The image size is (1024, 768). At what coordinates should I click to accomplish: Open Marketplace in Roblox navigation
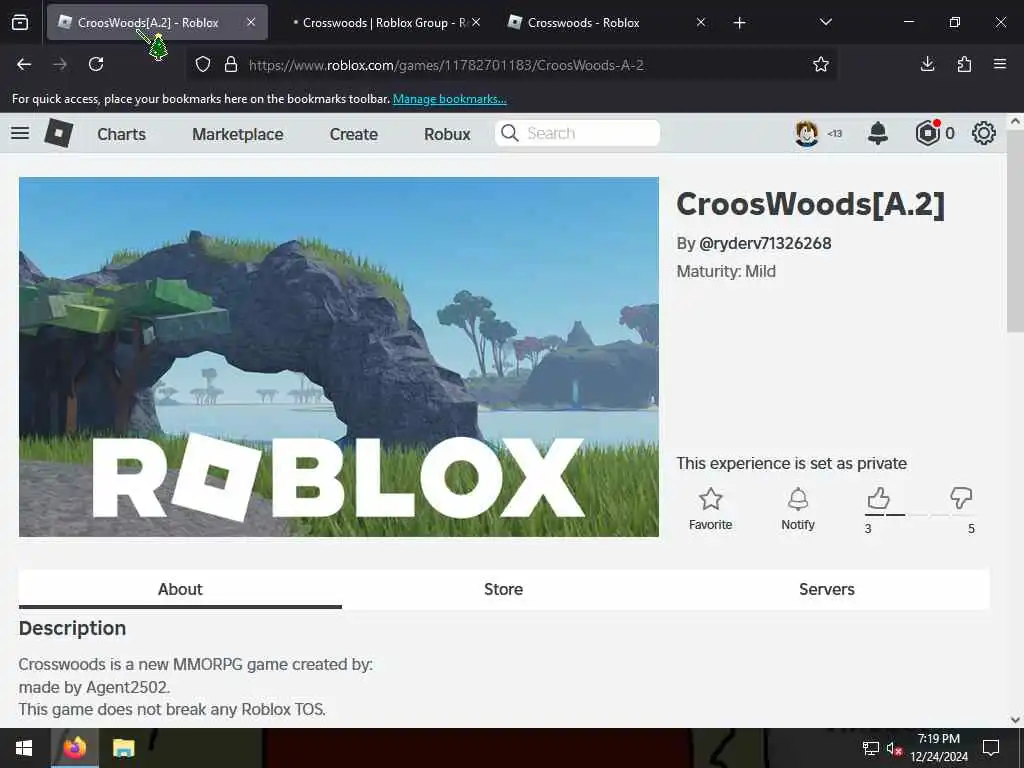(x=238, y=134)
